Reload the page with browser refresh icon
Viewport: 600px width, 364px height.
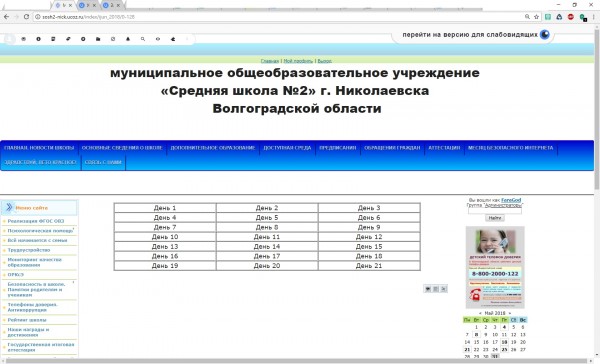coord(26,17)
